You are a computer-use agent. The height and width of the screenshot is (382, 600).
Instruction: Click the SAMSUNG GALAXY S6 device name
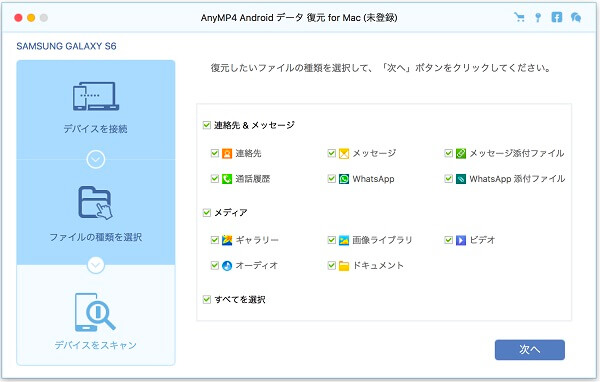pos(66,46)
